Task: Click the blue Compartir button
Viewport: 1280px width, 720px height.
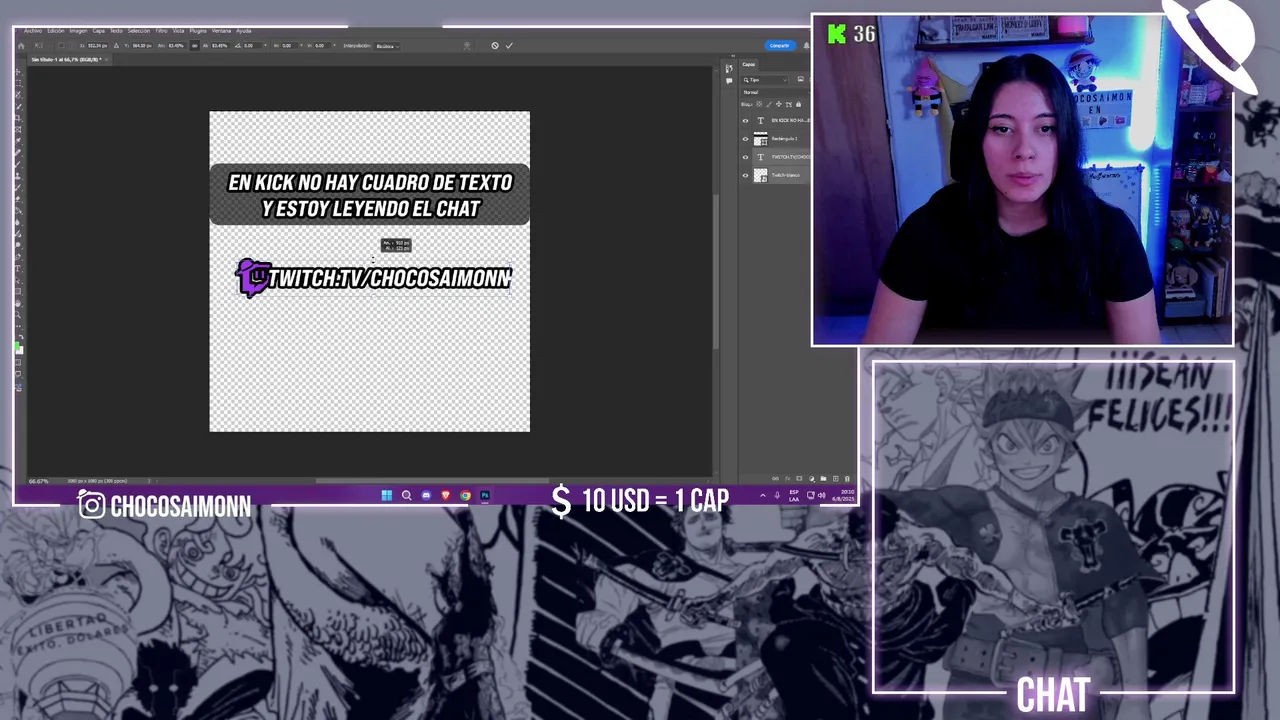Action: click(779, 45)
